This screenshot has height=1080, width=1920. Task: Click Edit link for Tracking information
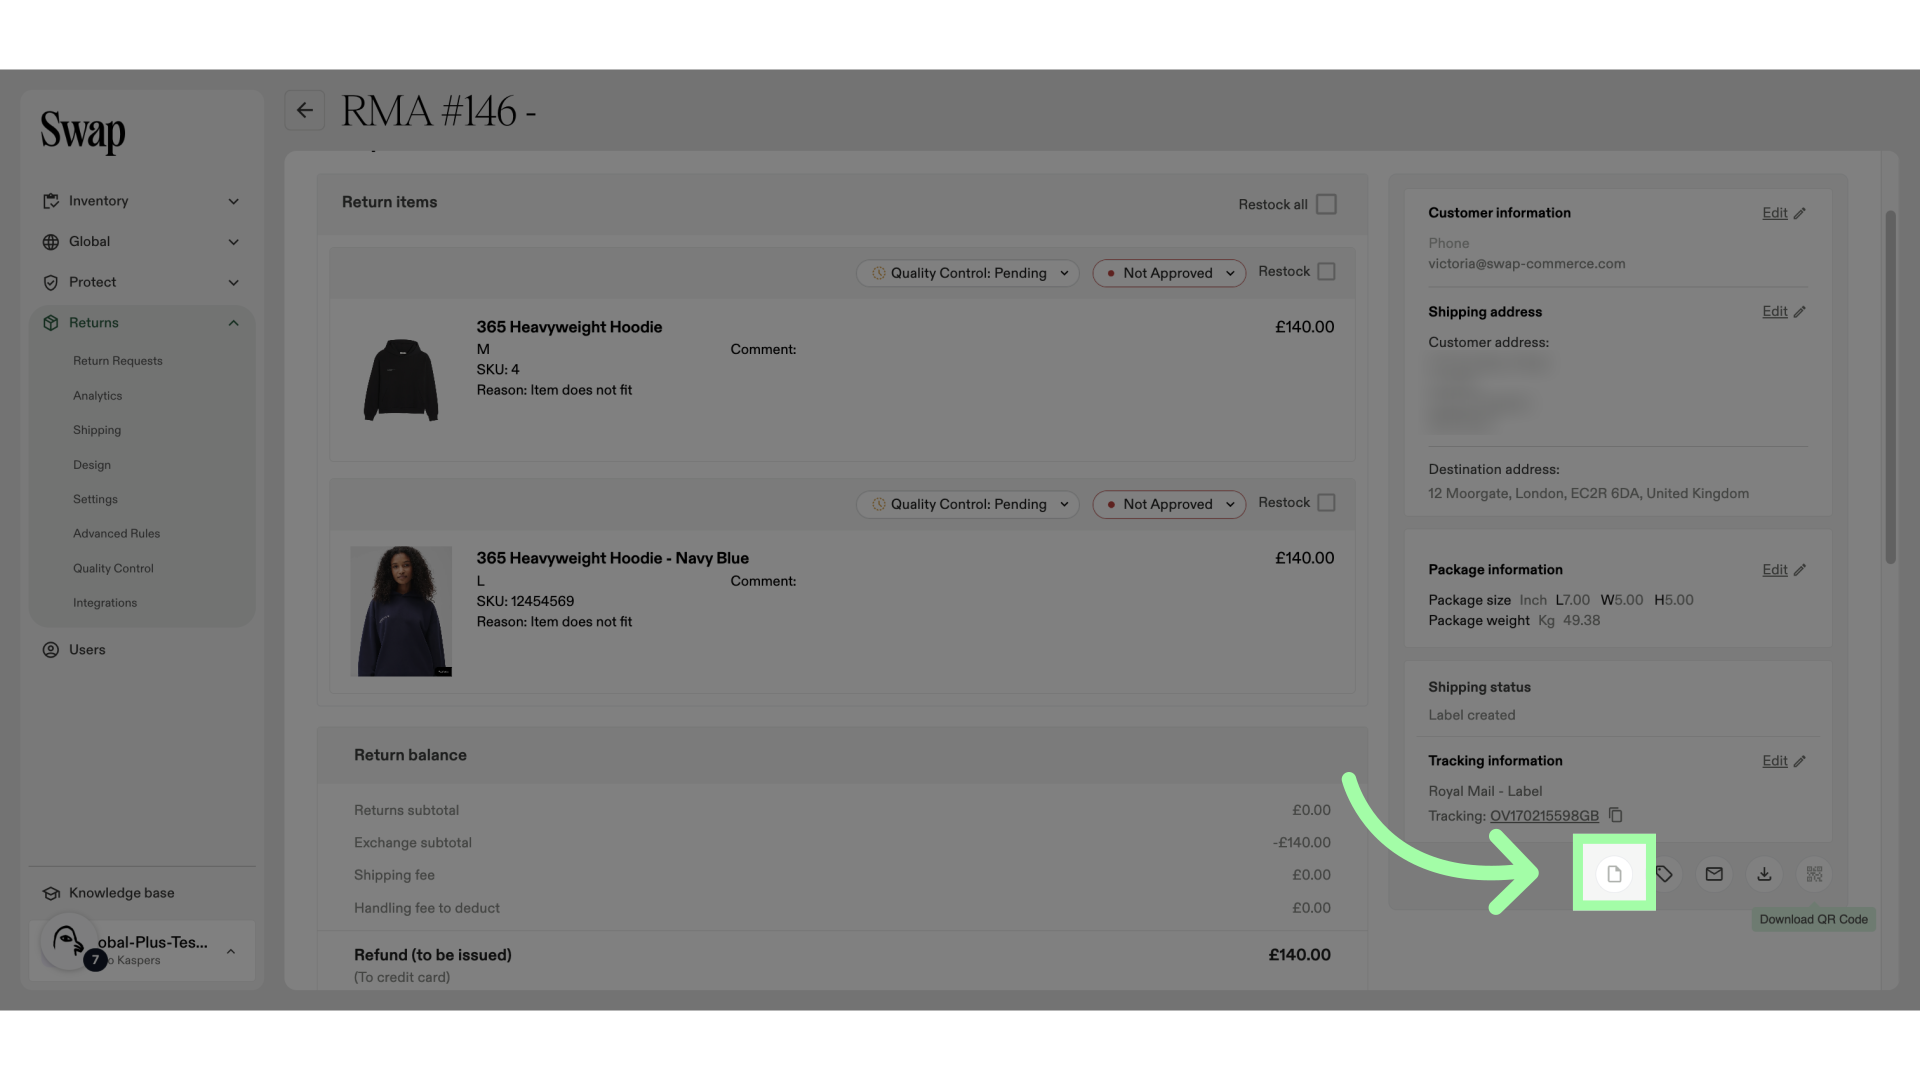(x=1774, y=761)
